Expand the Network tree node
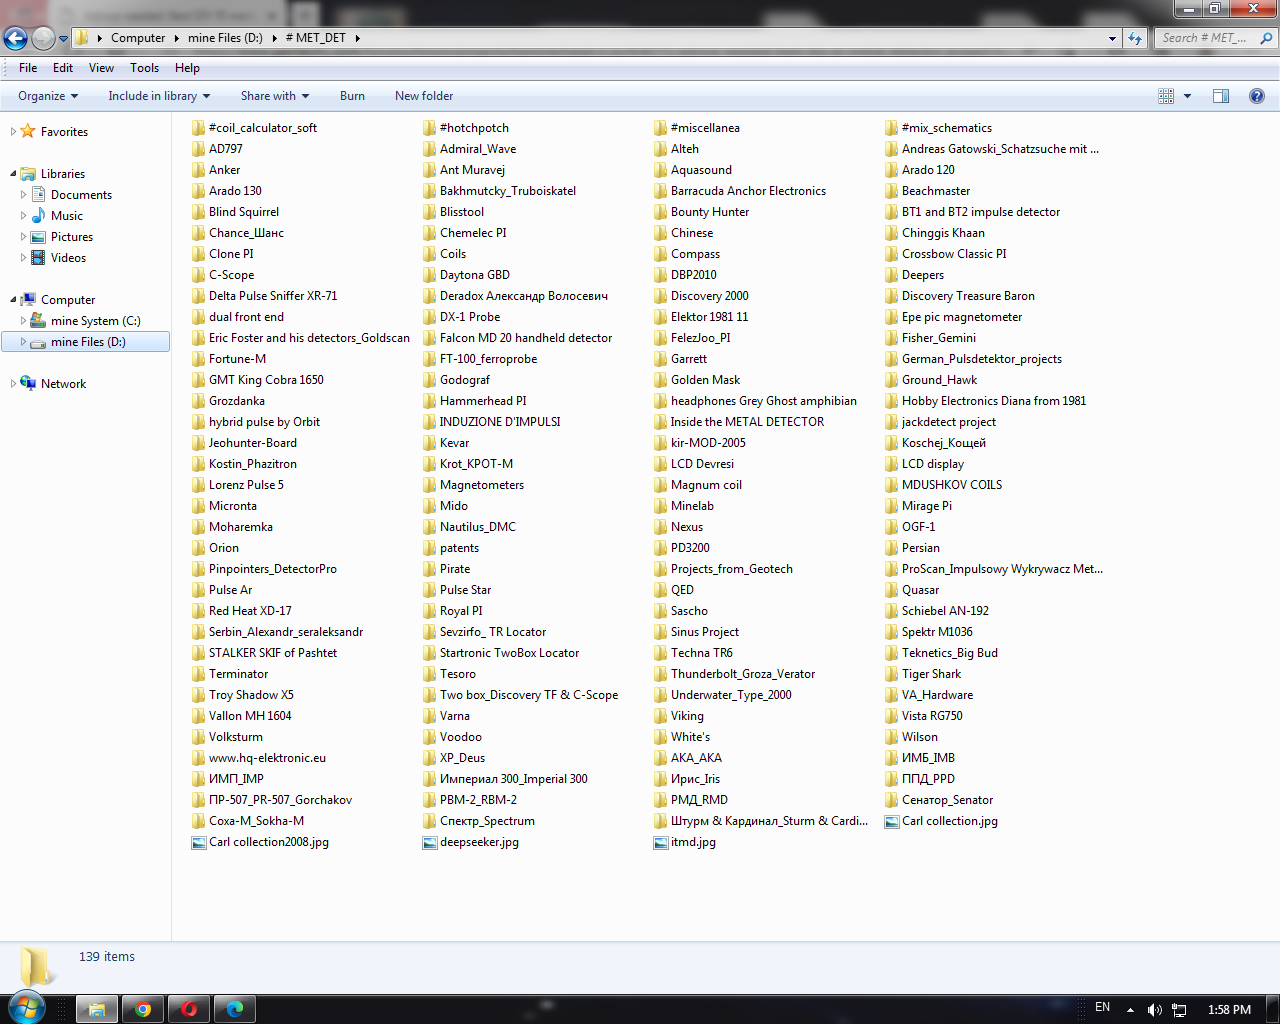Screen dimensions: 1280x1024 tap(13, 383)
